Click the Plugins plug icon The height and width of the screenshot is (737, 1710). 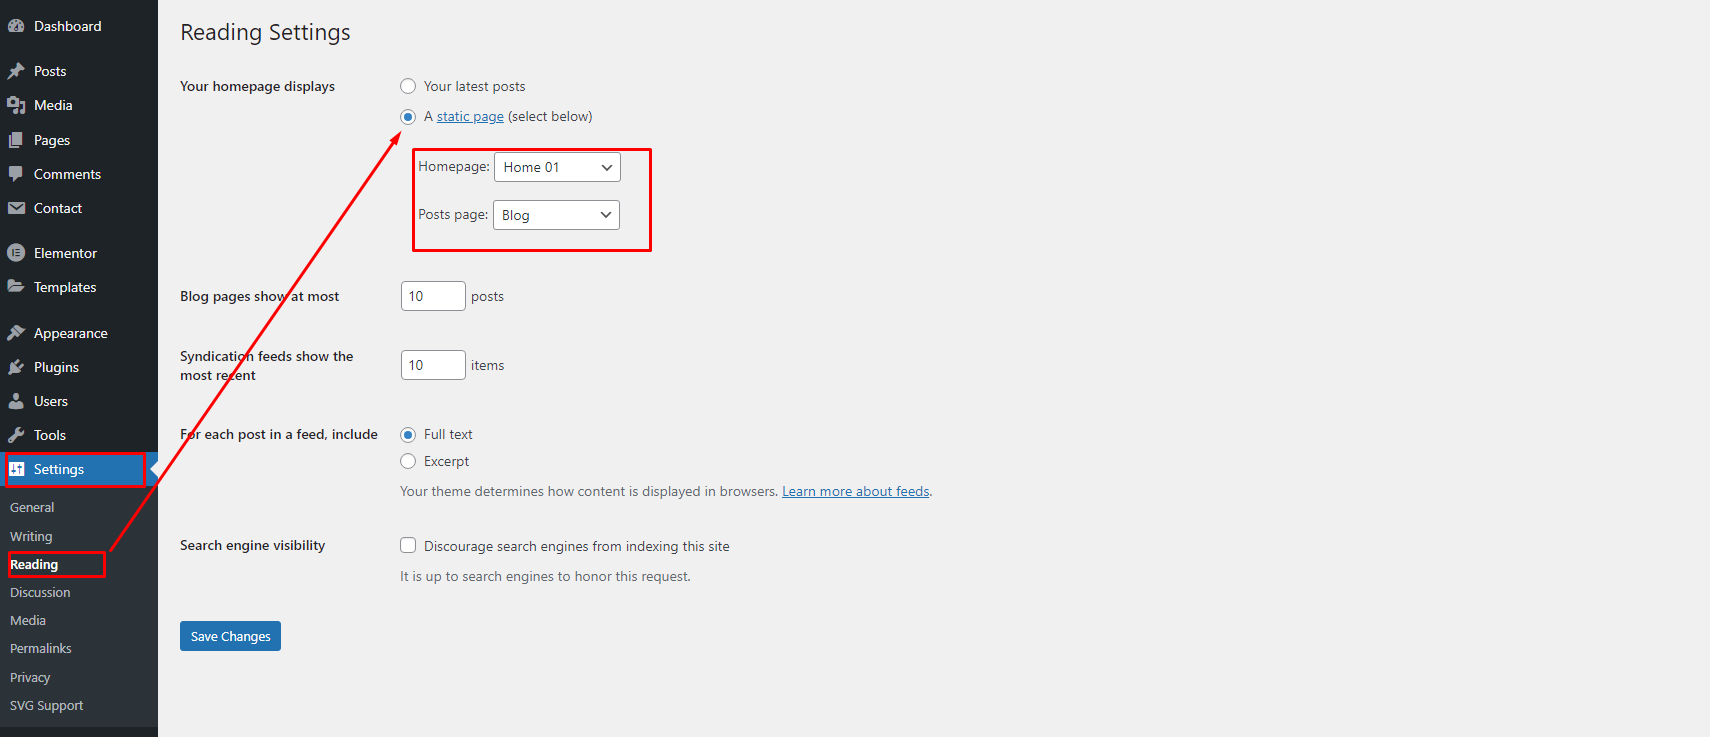click(x=16, y=367)
